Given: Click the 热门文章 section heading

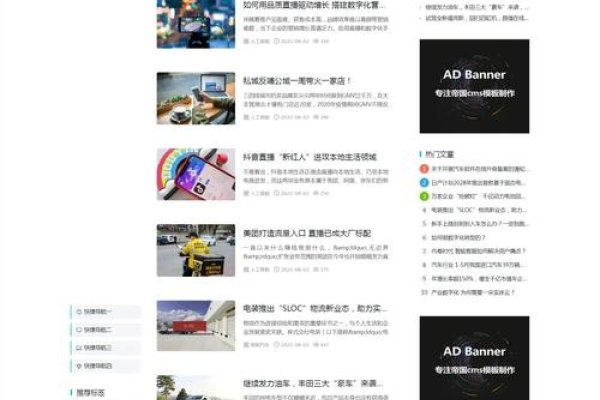Looking at the screenshot, I should click(439, 154).
